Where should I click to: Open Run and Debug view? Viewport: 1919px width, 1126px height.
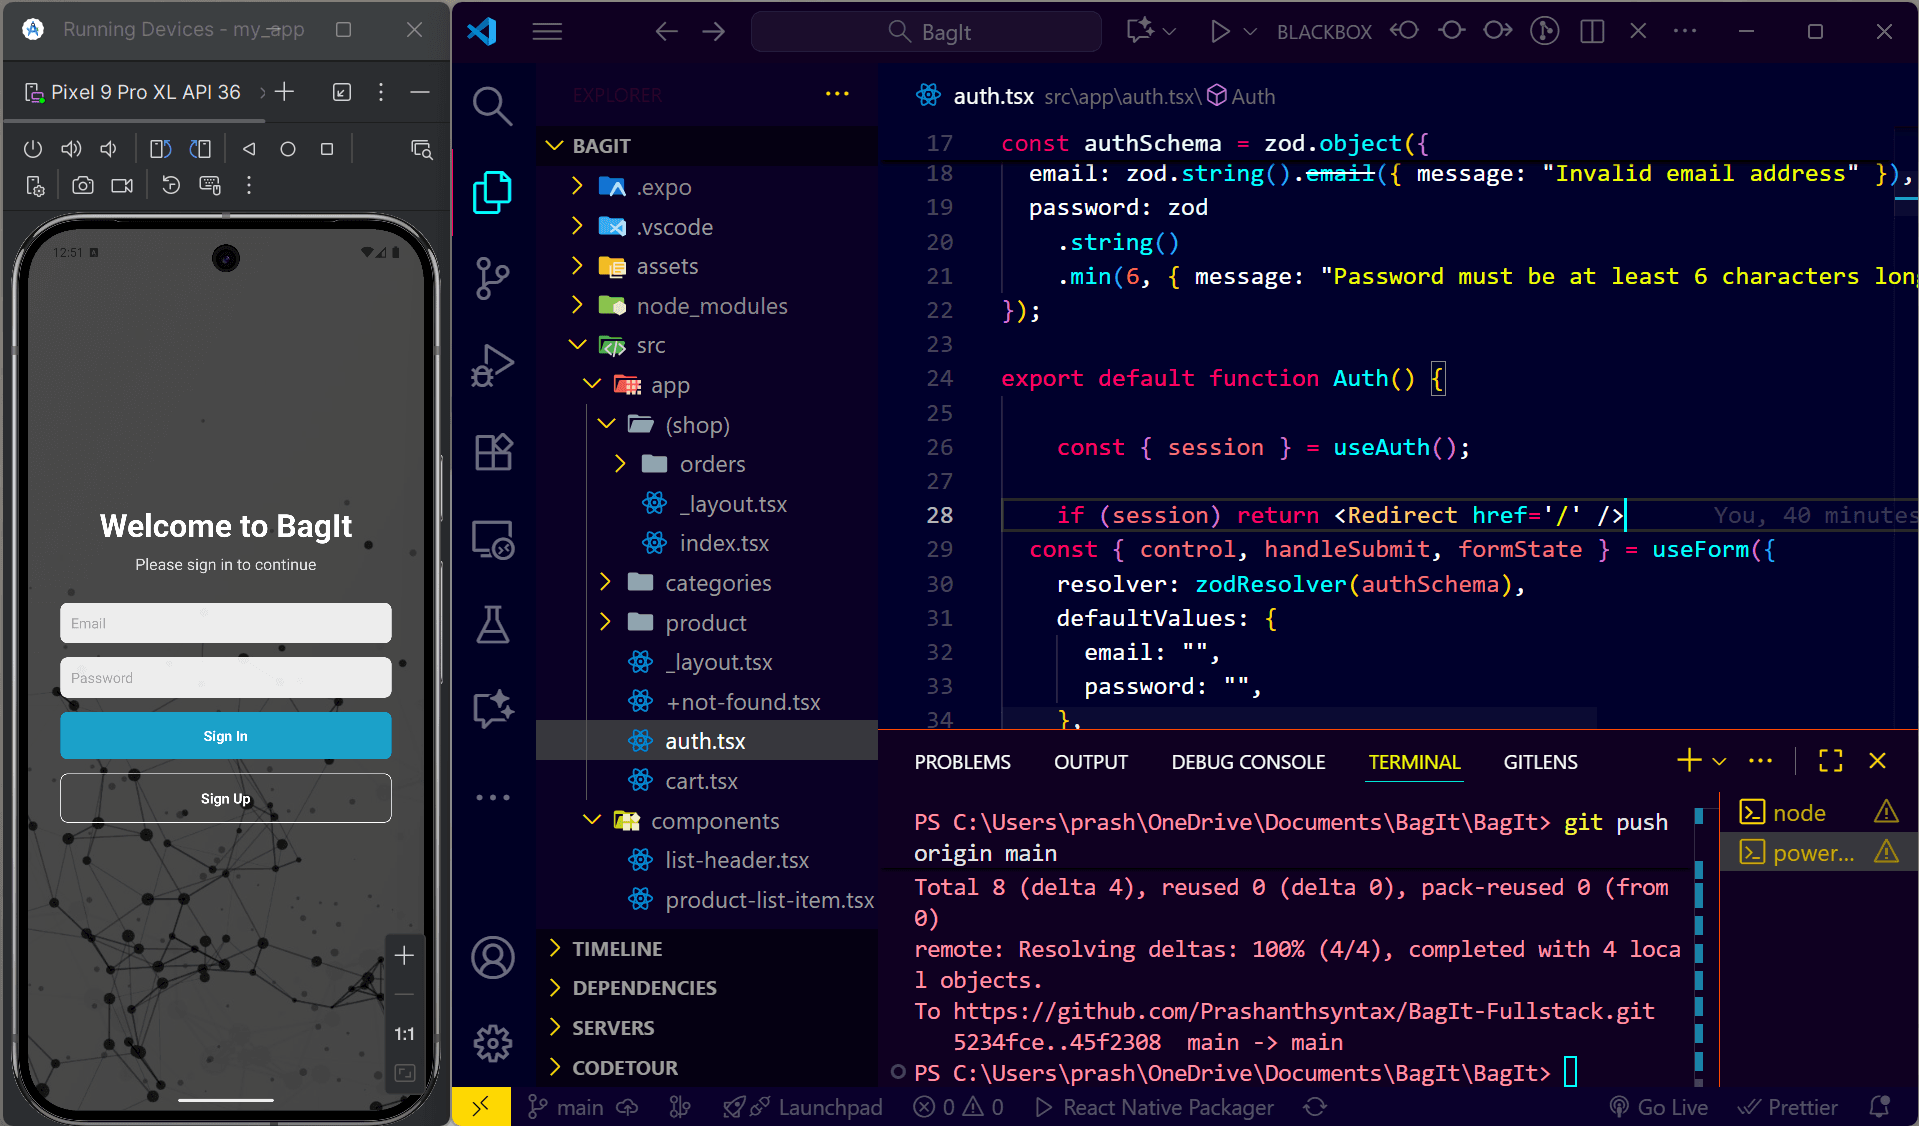[492, 365]
